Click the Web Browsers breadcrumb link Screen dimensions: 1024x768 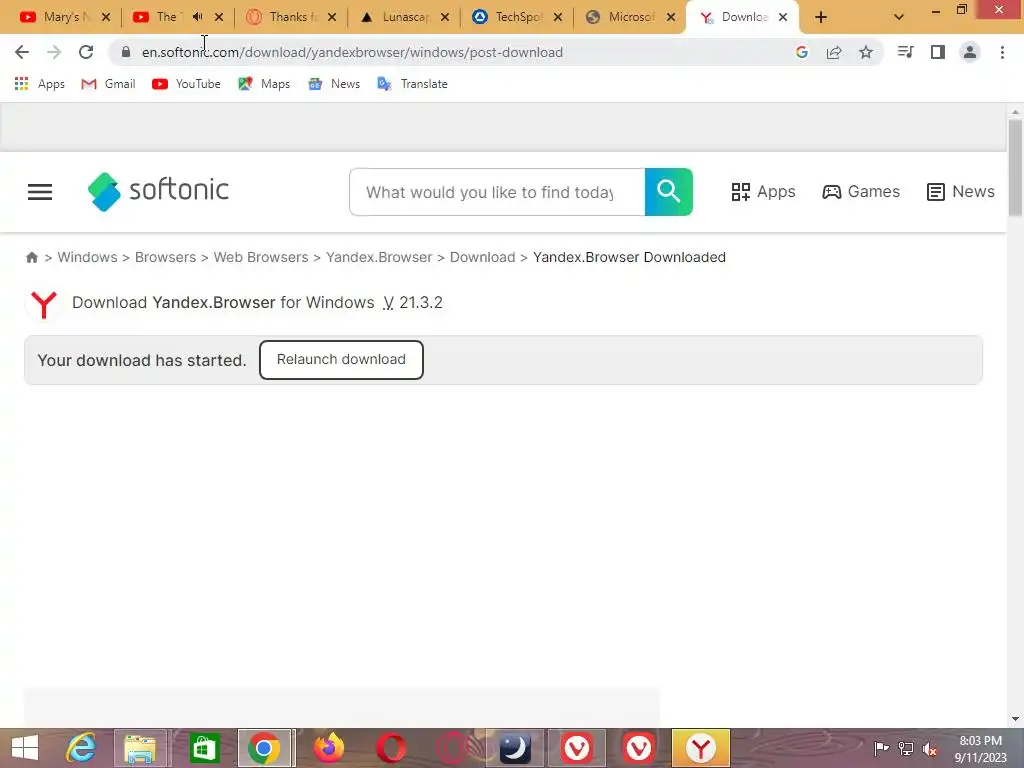(x=261, y=257)
